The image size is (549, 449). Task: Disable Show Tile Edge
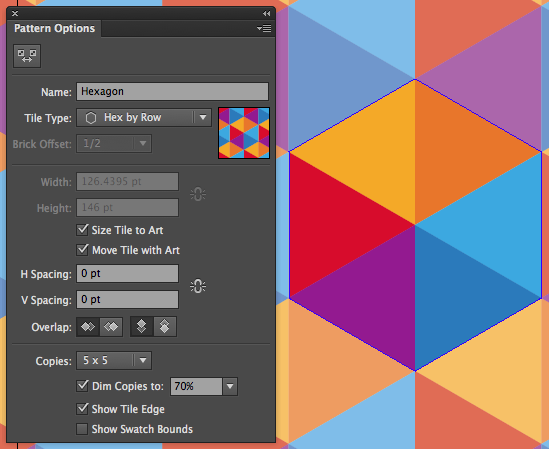(x=82, y=409)
